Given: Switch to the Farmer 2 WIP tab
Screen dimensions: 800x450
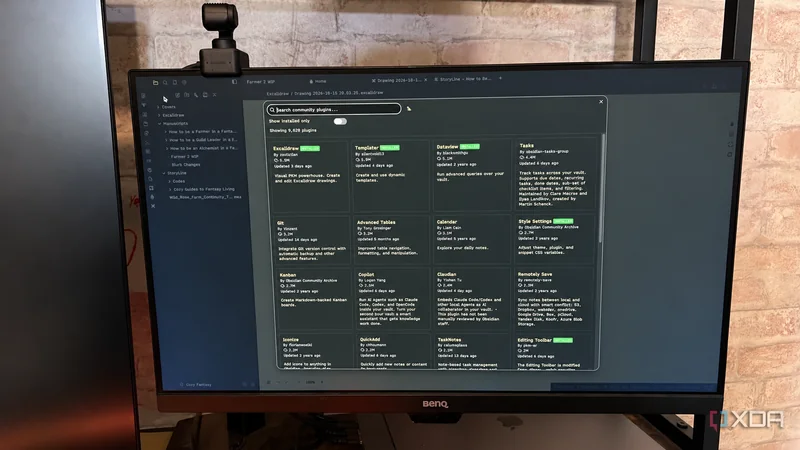Looking at the screenshot, I should point(261,82).
